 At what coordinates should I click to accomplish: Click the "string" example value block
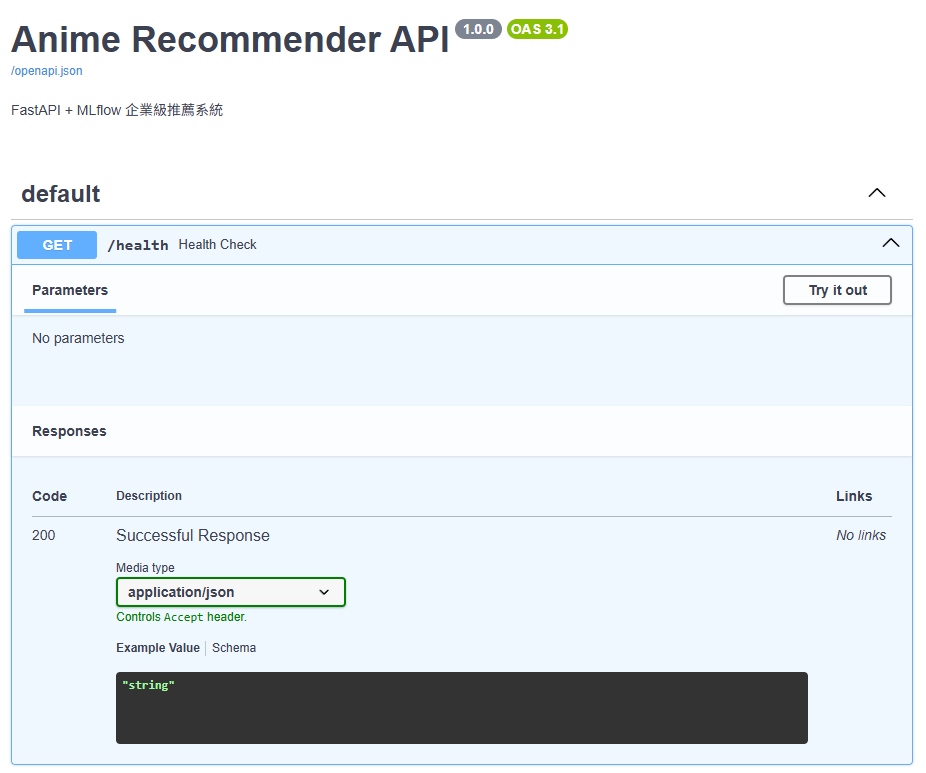pos(462,708)
